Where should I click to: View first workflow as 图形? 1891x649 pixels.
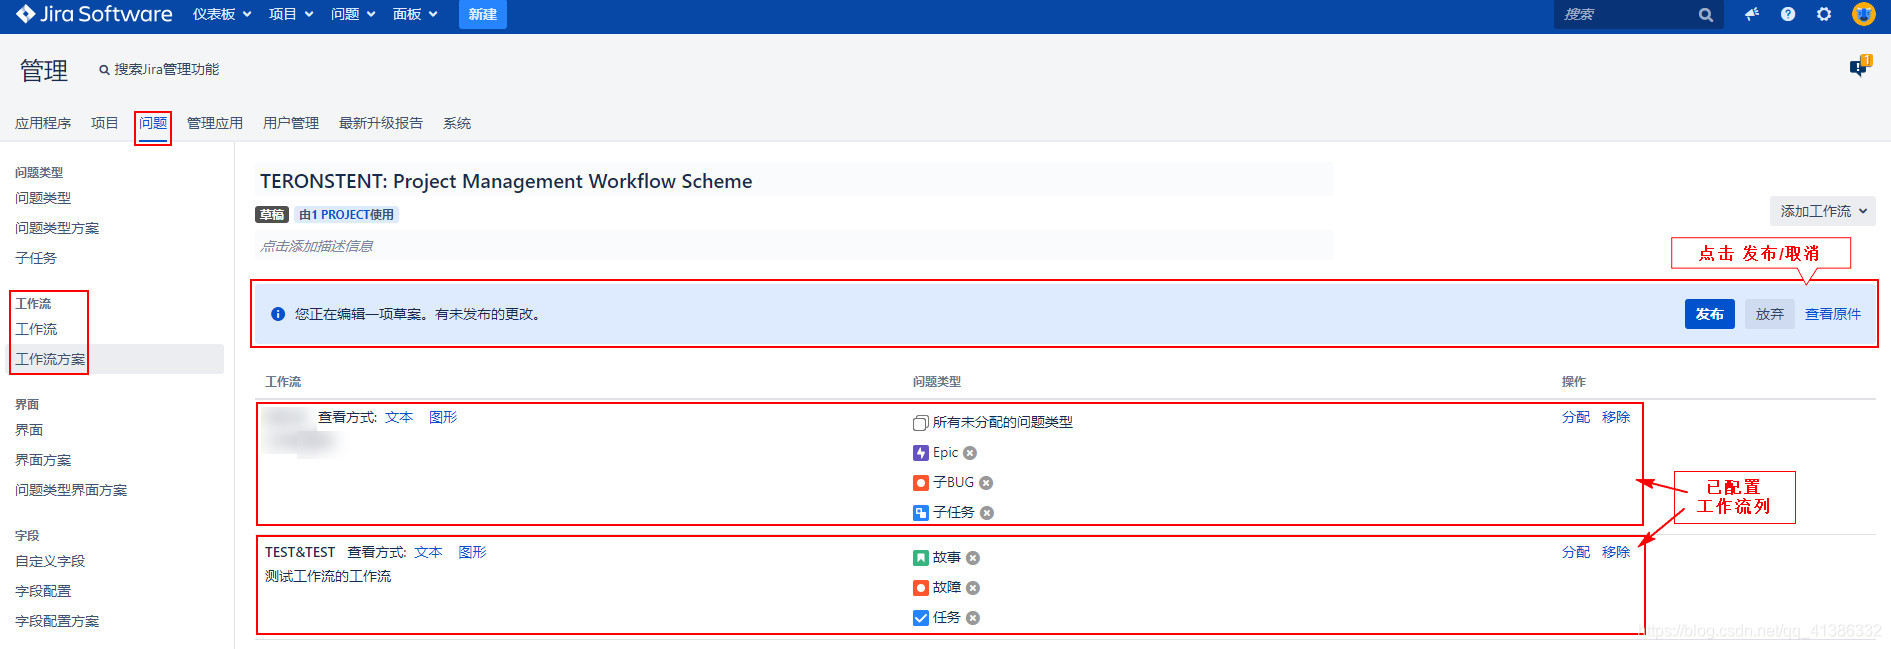[x=443, y=417]
